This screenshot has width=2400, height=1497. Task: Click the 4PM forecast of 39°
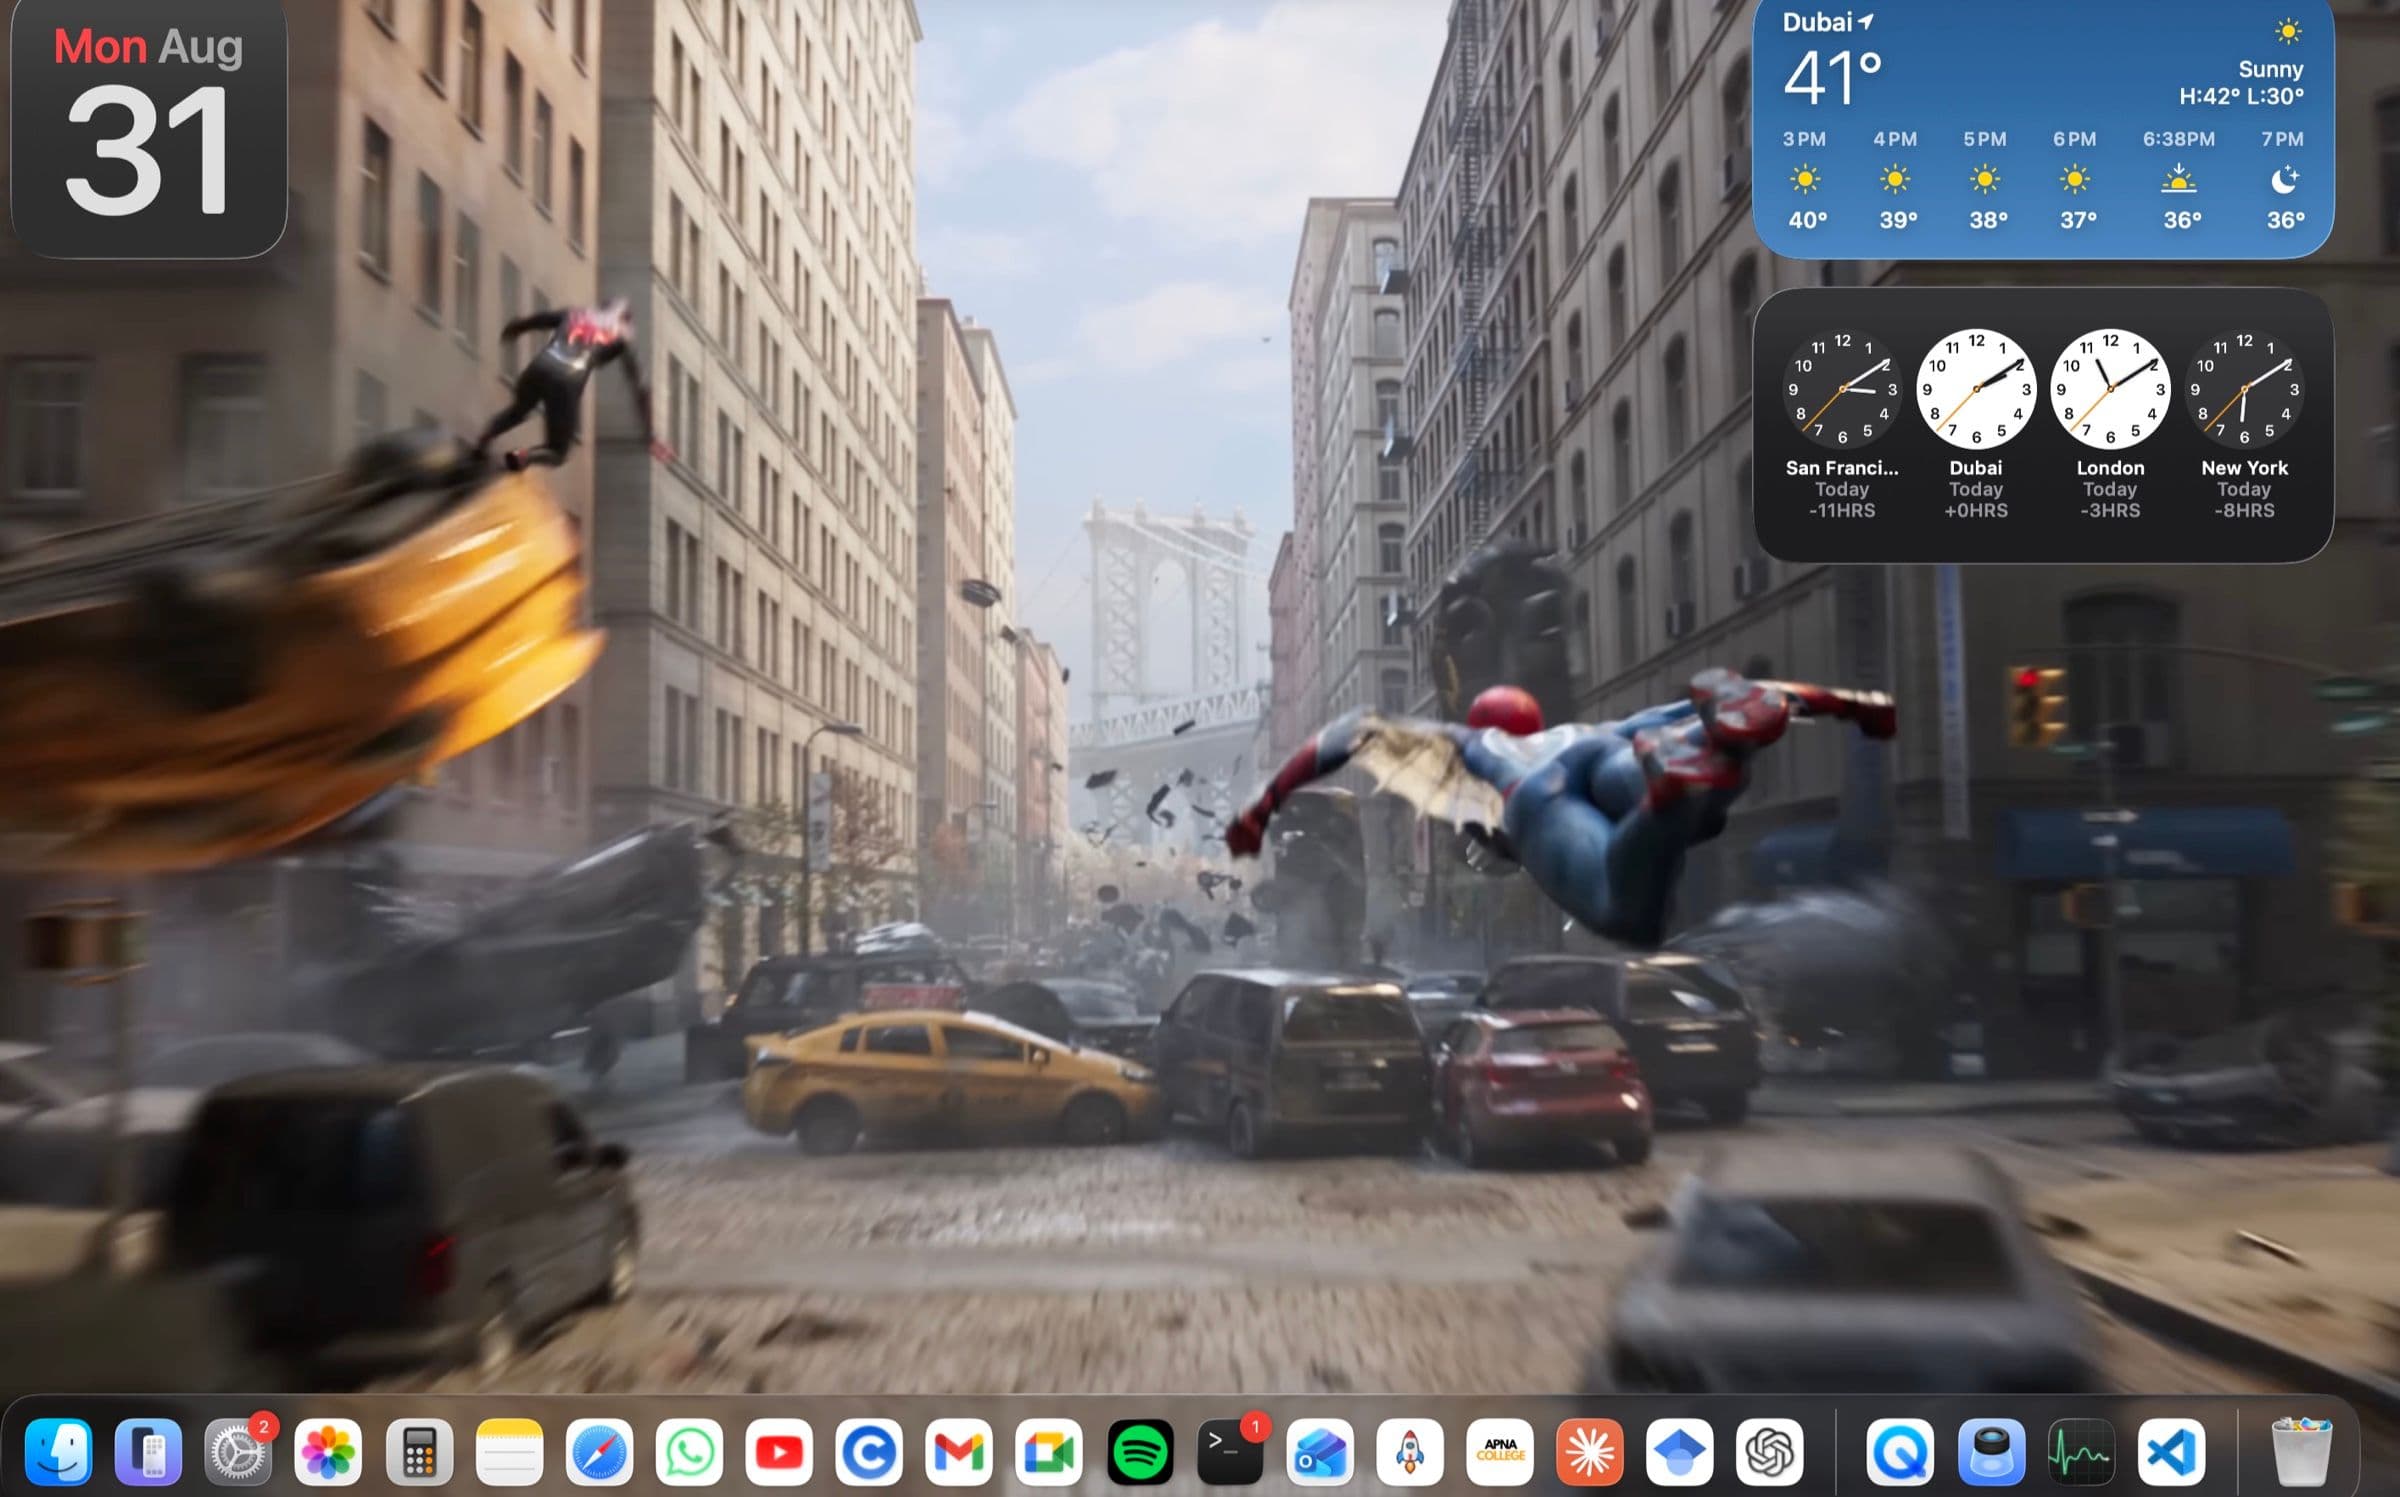click(1895, 180)
